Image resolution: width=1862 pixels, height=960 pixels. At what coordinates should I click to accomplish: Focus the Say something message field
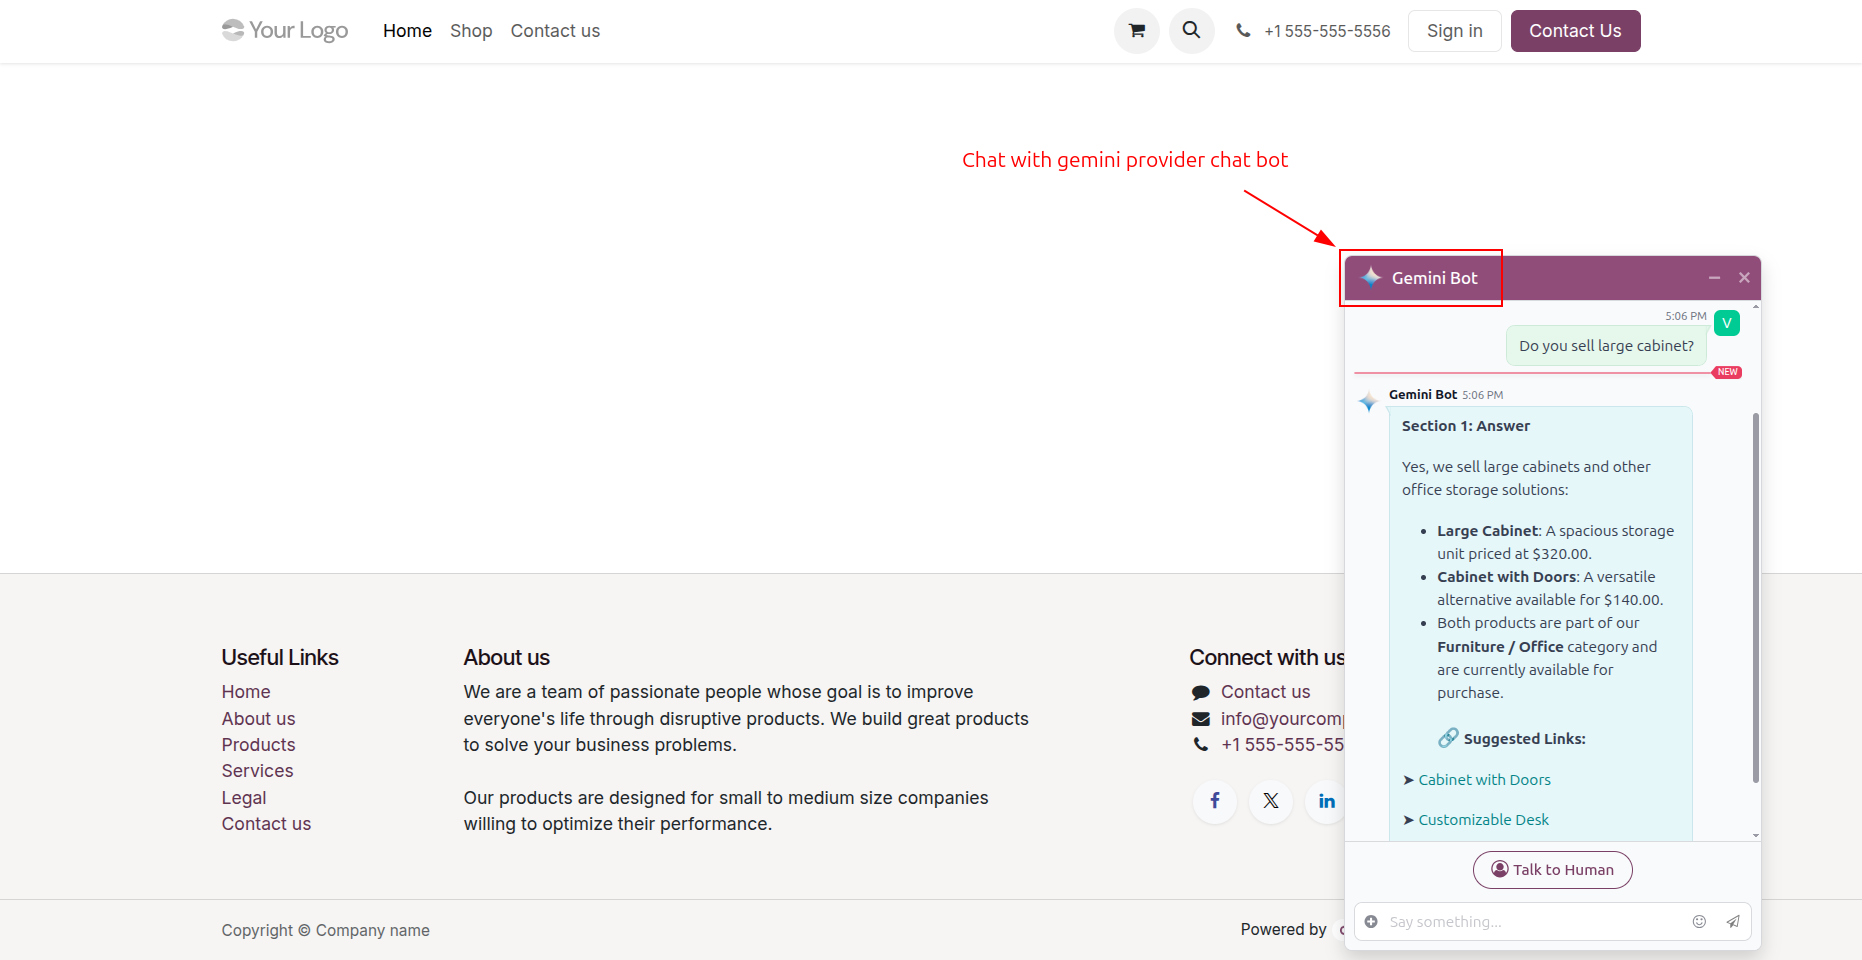pos(1532,922)
